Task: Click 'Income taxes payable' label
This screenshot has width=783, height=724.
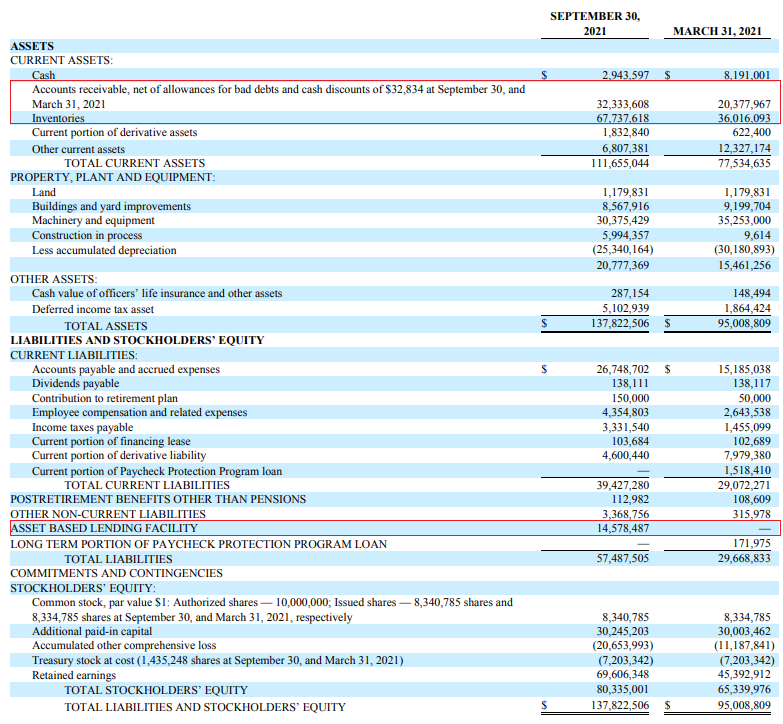Action: [82, 427]
